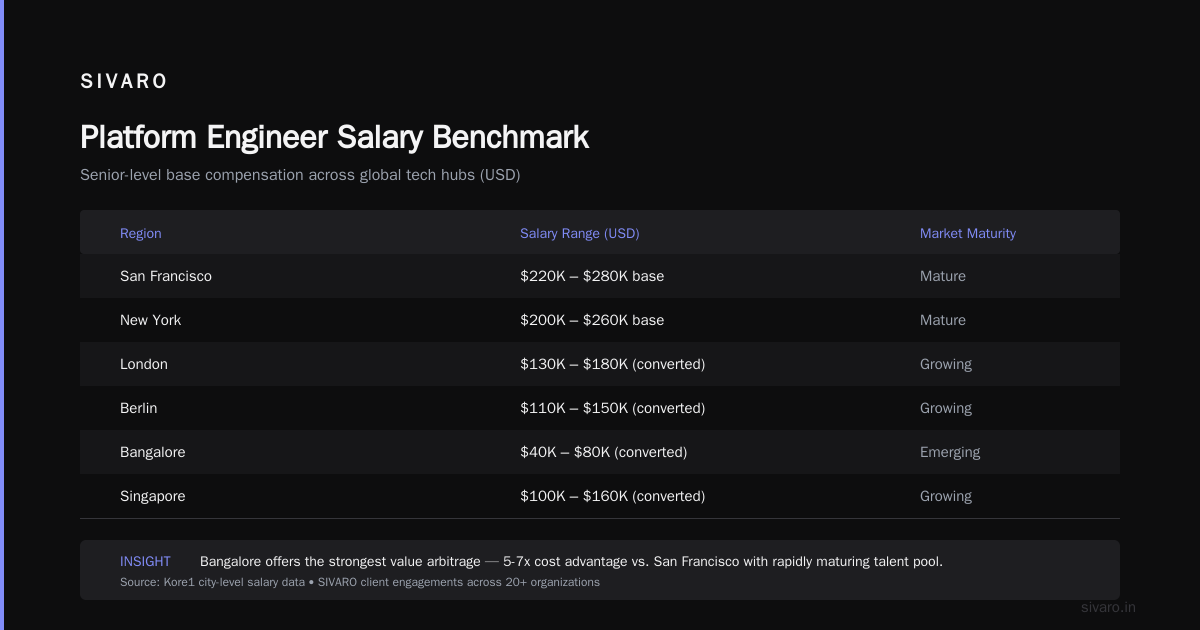Click the Growing value in London row
This screenshot has width=1200, height=630.
click(946, 364)
